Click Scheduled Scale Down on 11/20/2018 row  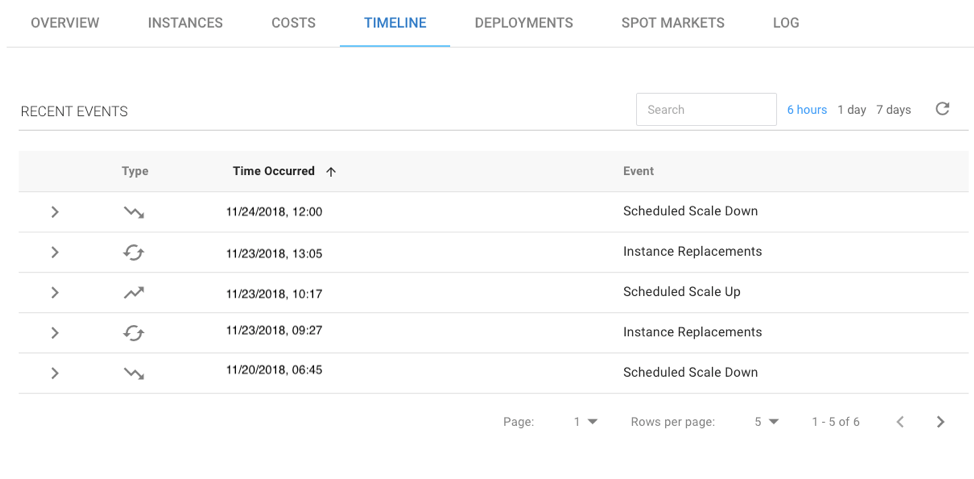point(690,373)
